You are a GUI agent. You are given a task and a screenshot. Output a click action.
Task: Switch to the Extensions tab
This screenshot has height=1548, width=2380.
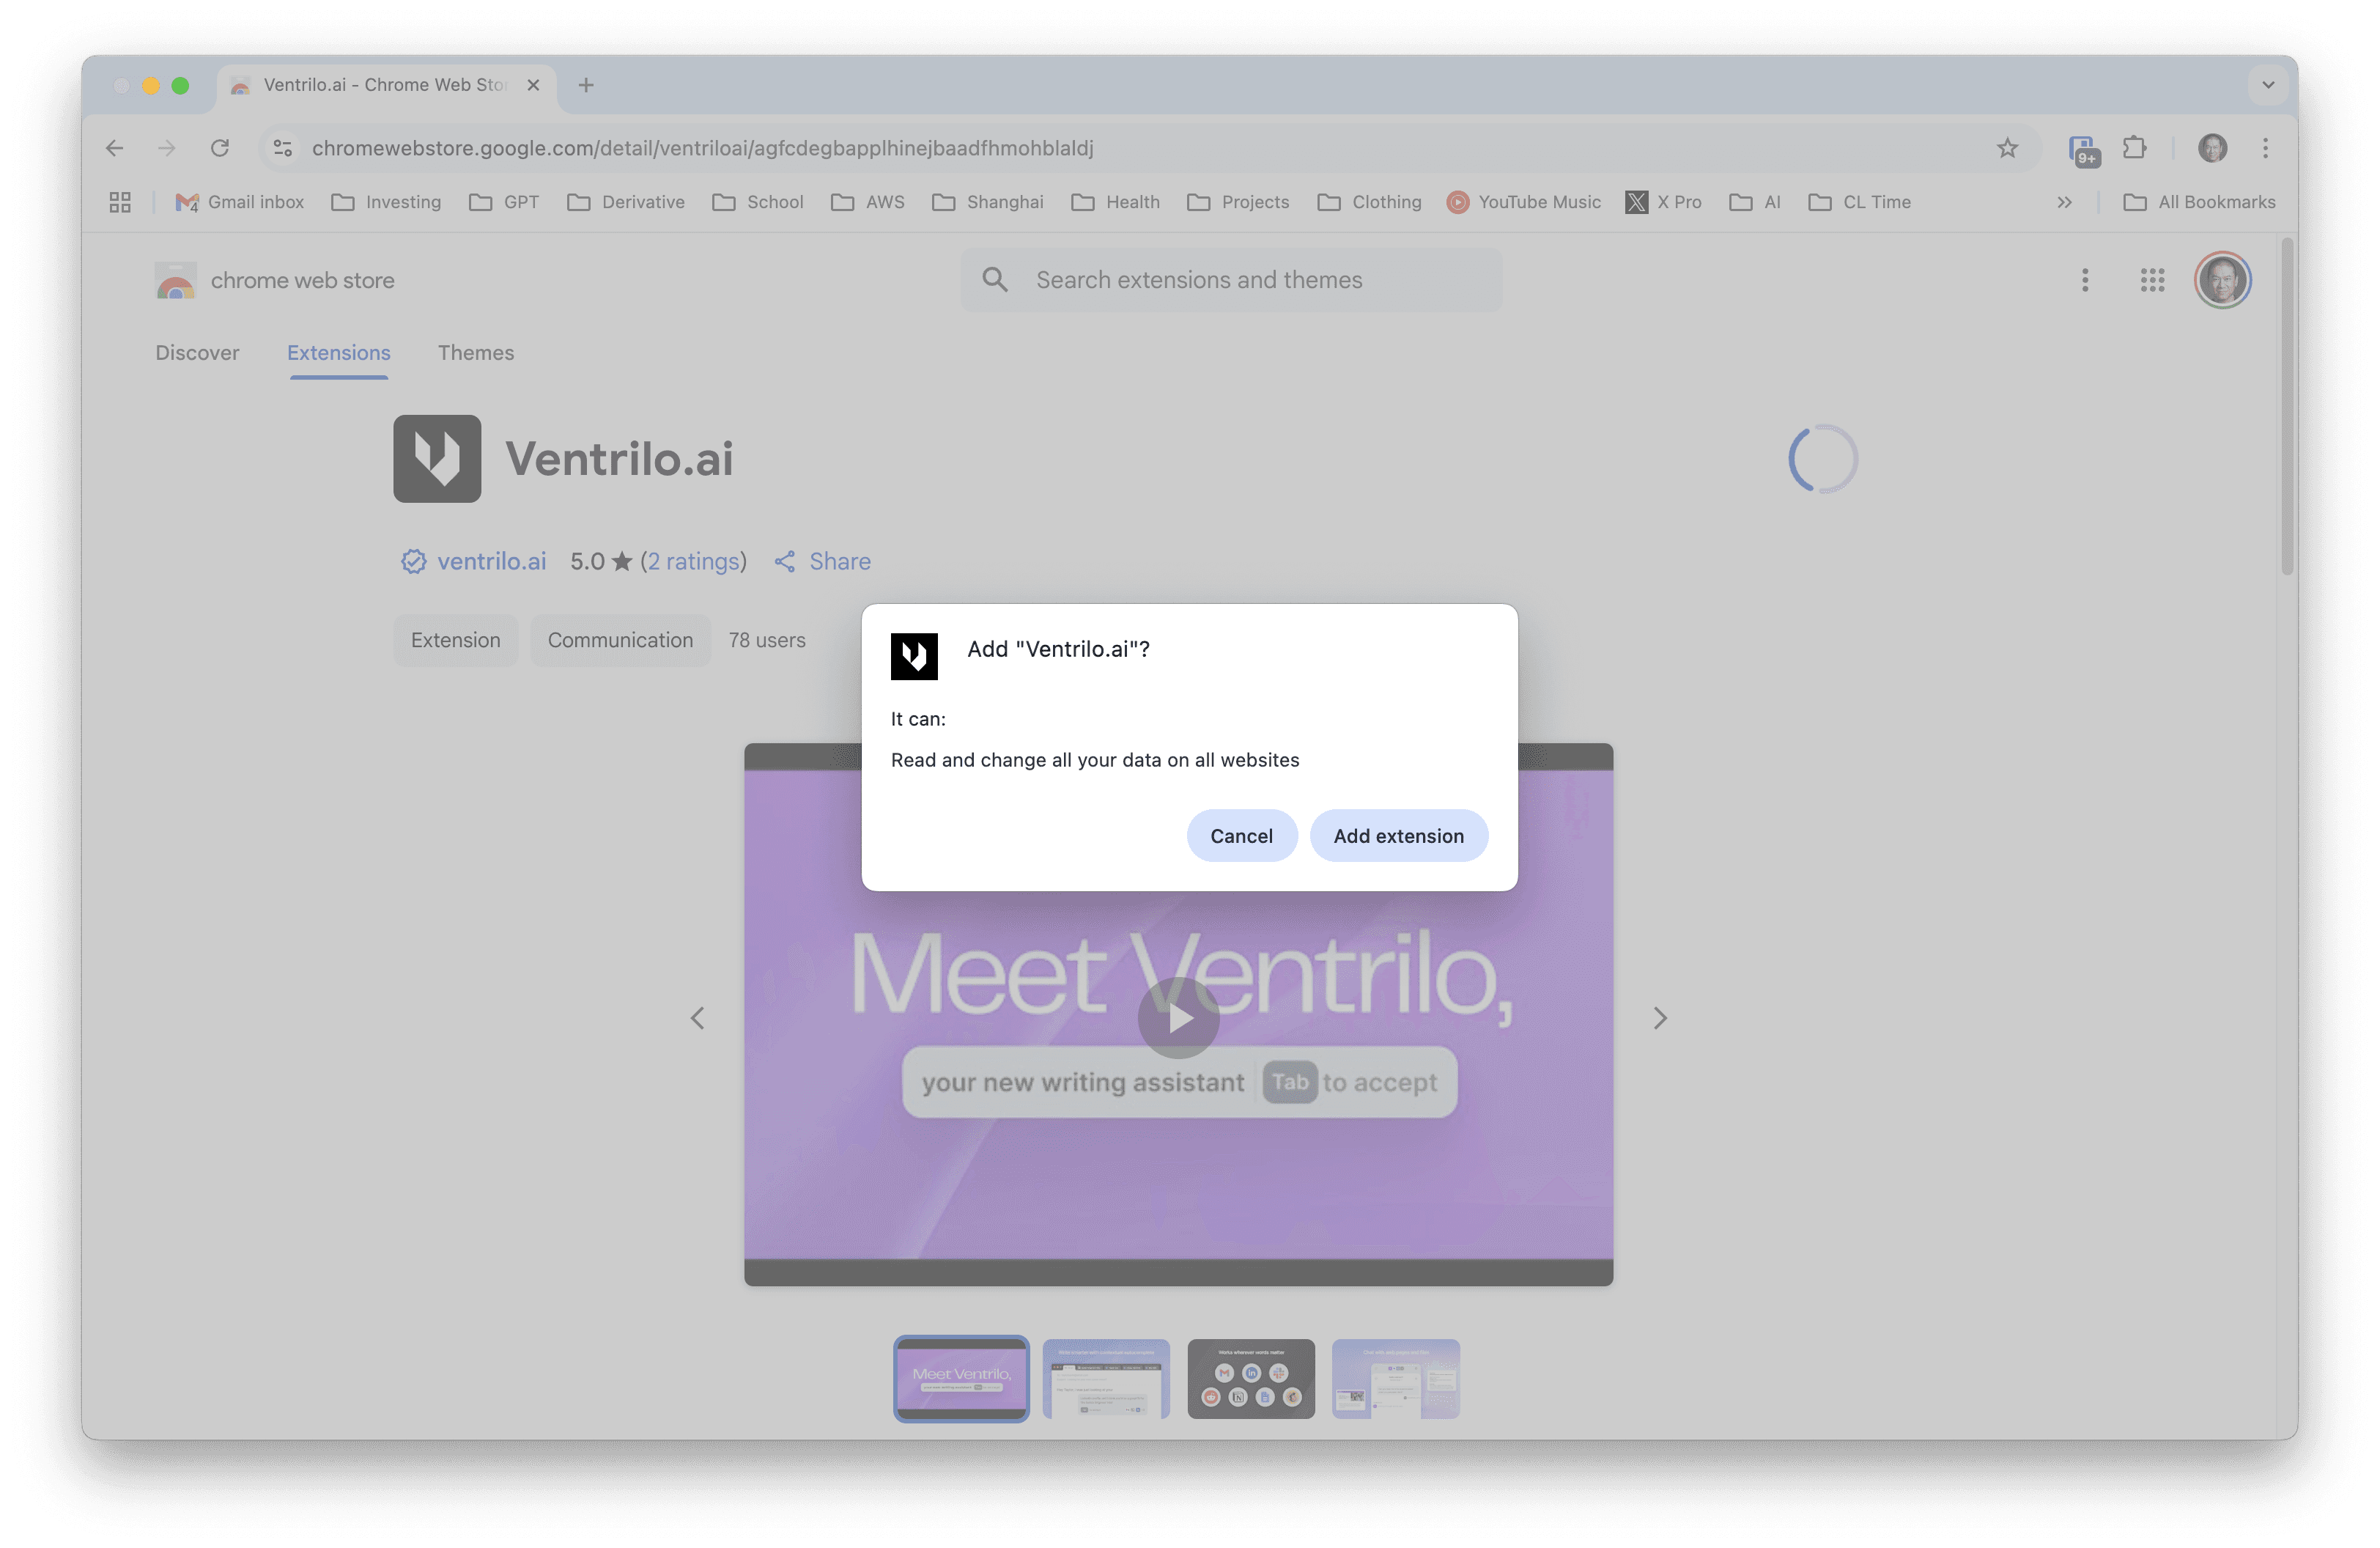tap(339, 353)
